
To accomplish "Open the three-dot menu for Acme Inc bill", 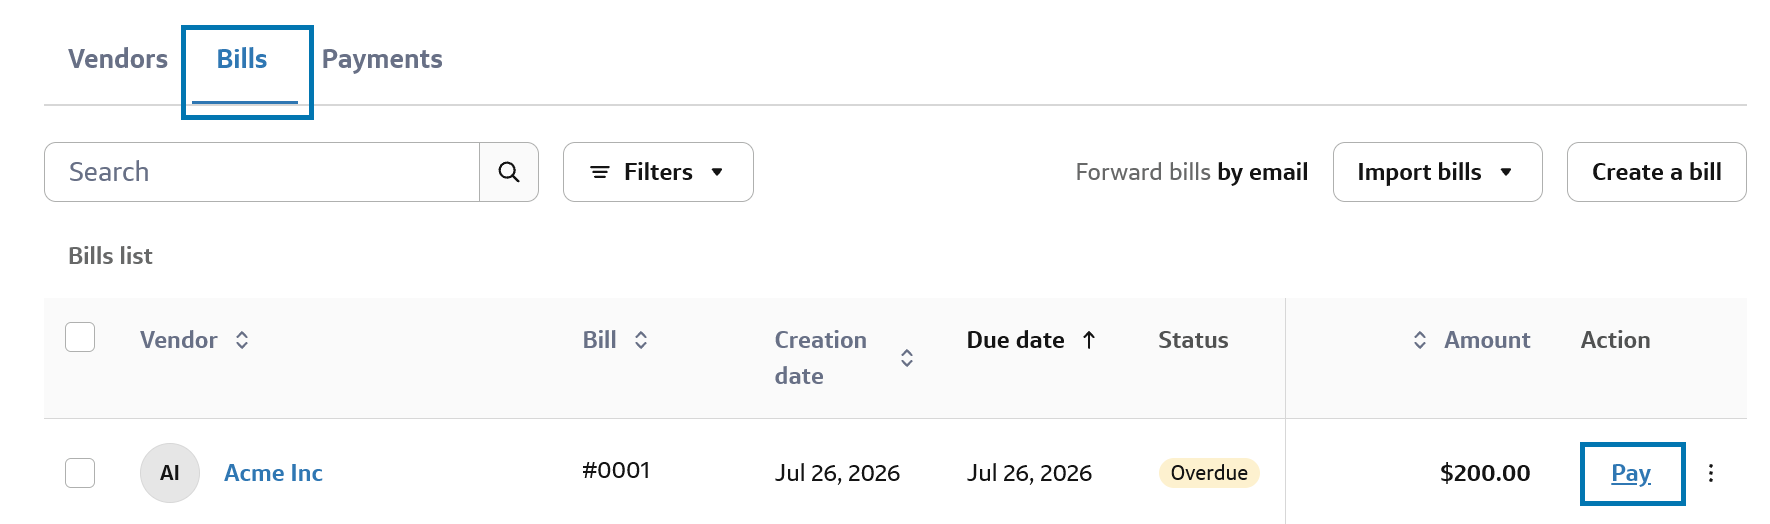I will point(1711,473).
